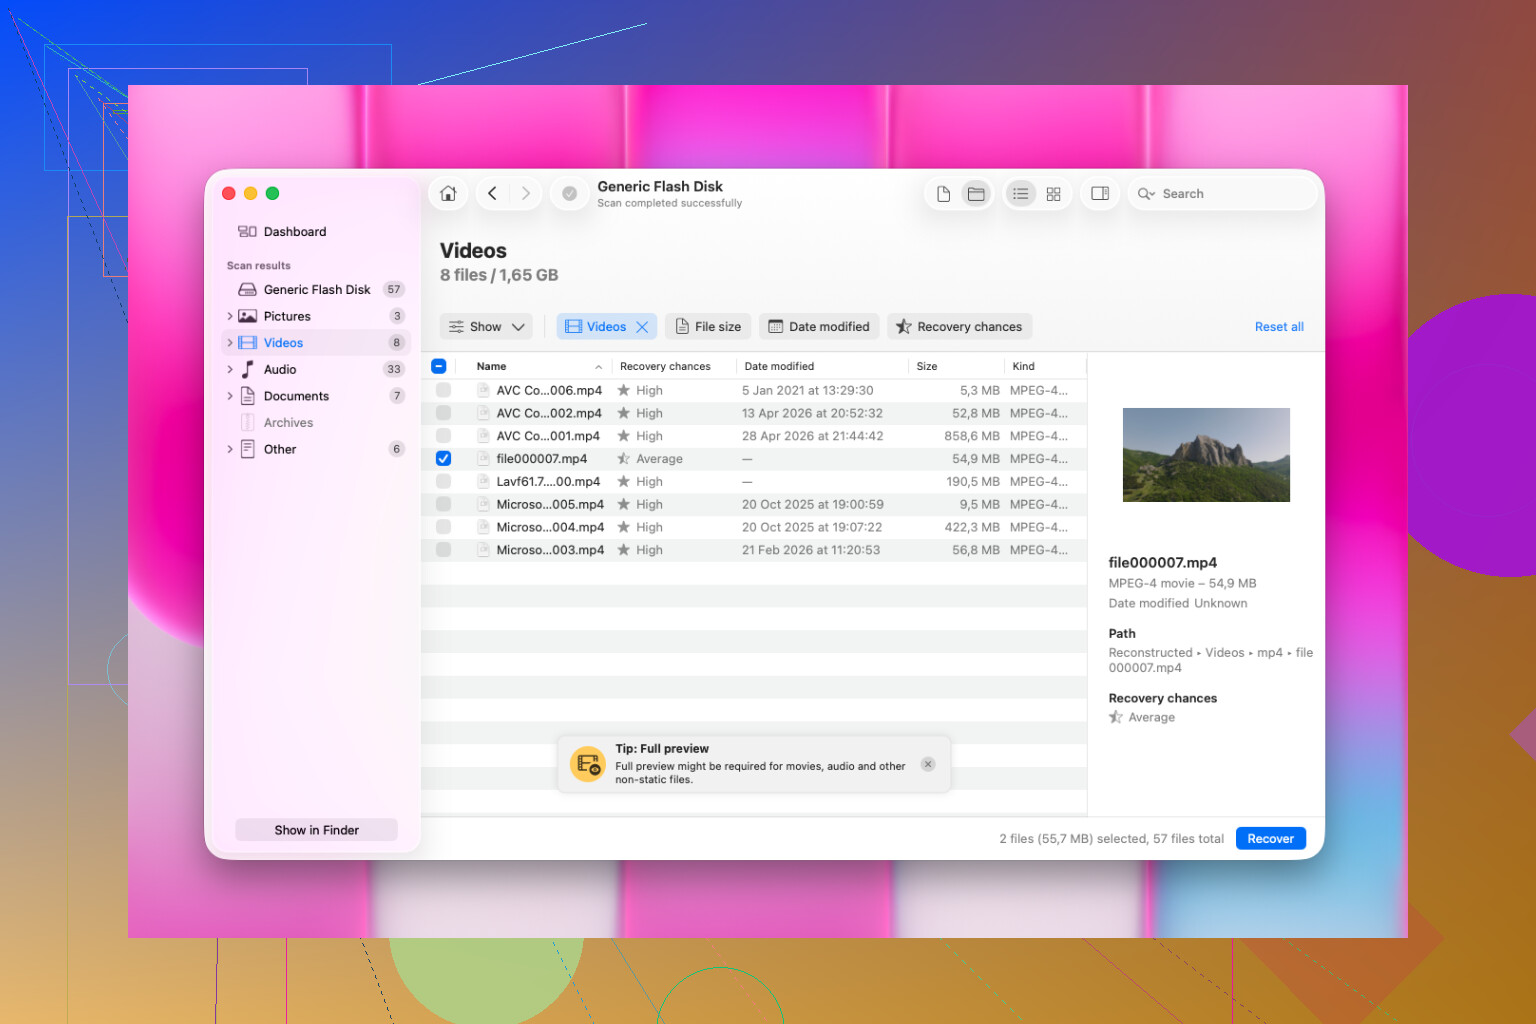This screenshot has width=1536, height=1024.
Task: Check the box for Lavf61.7...00.mp4
Action: [443, 481]
